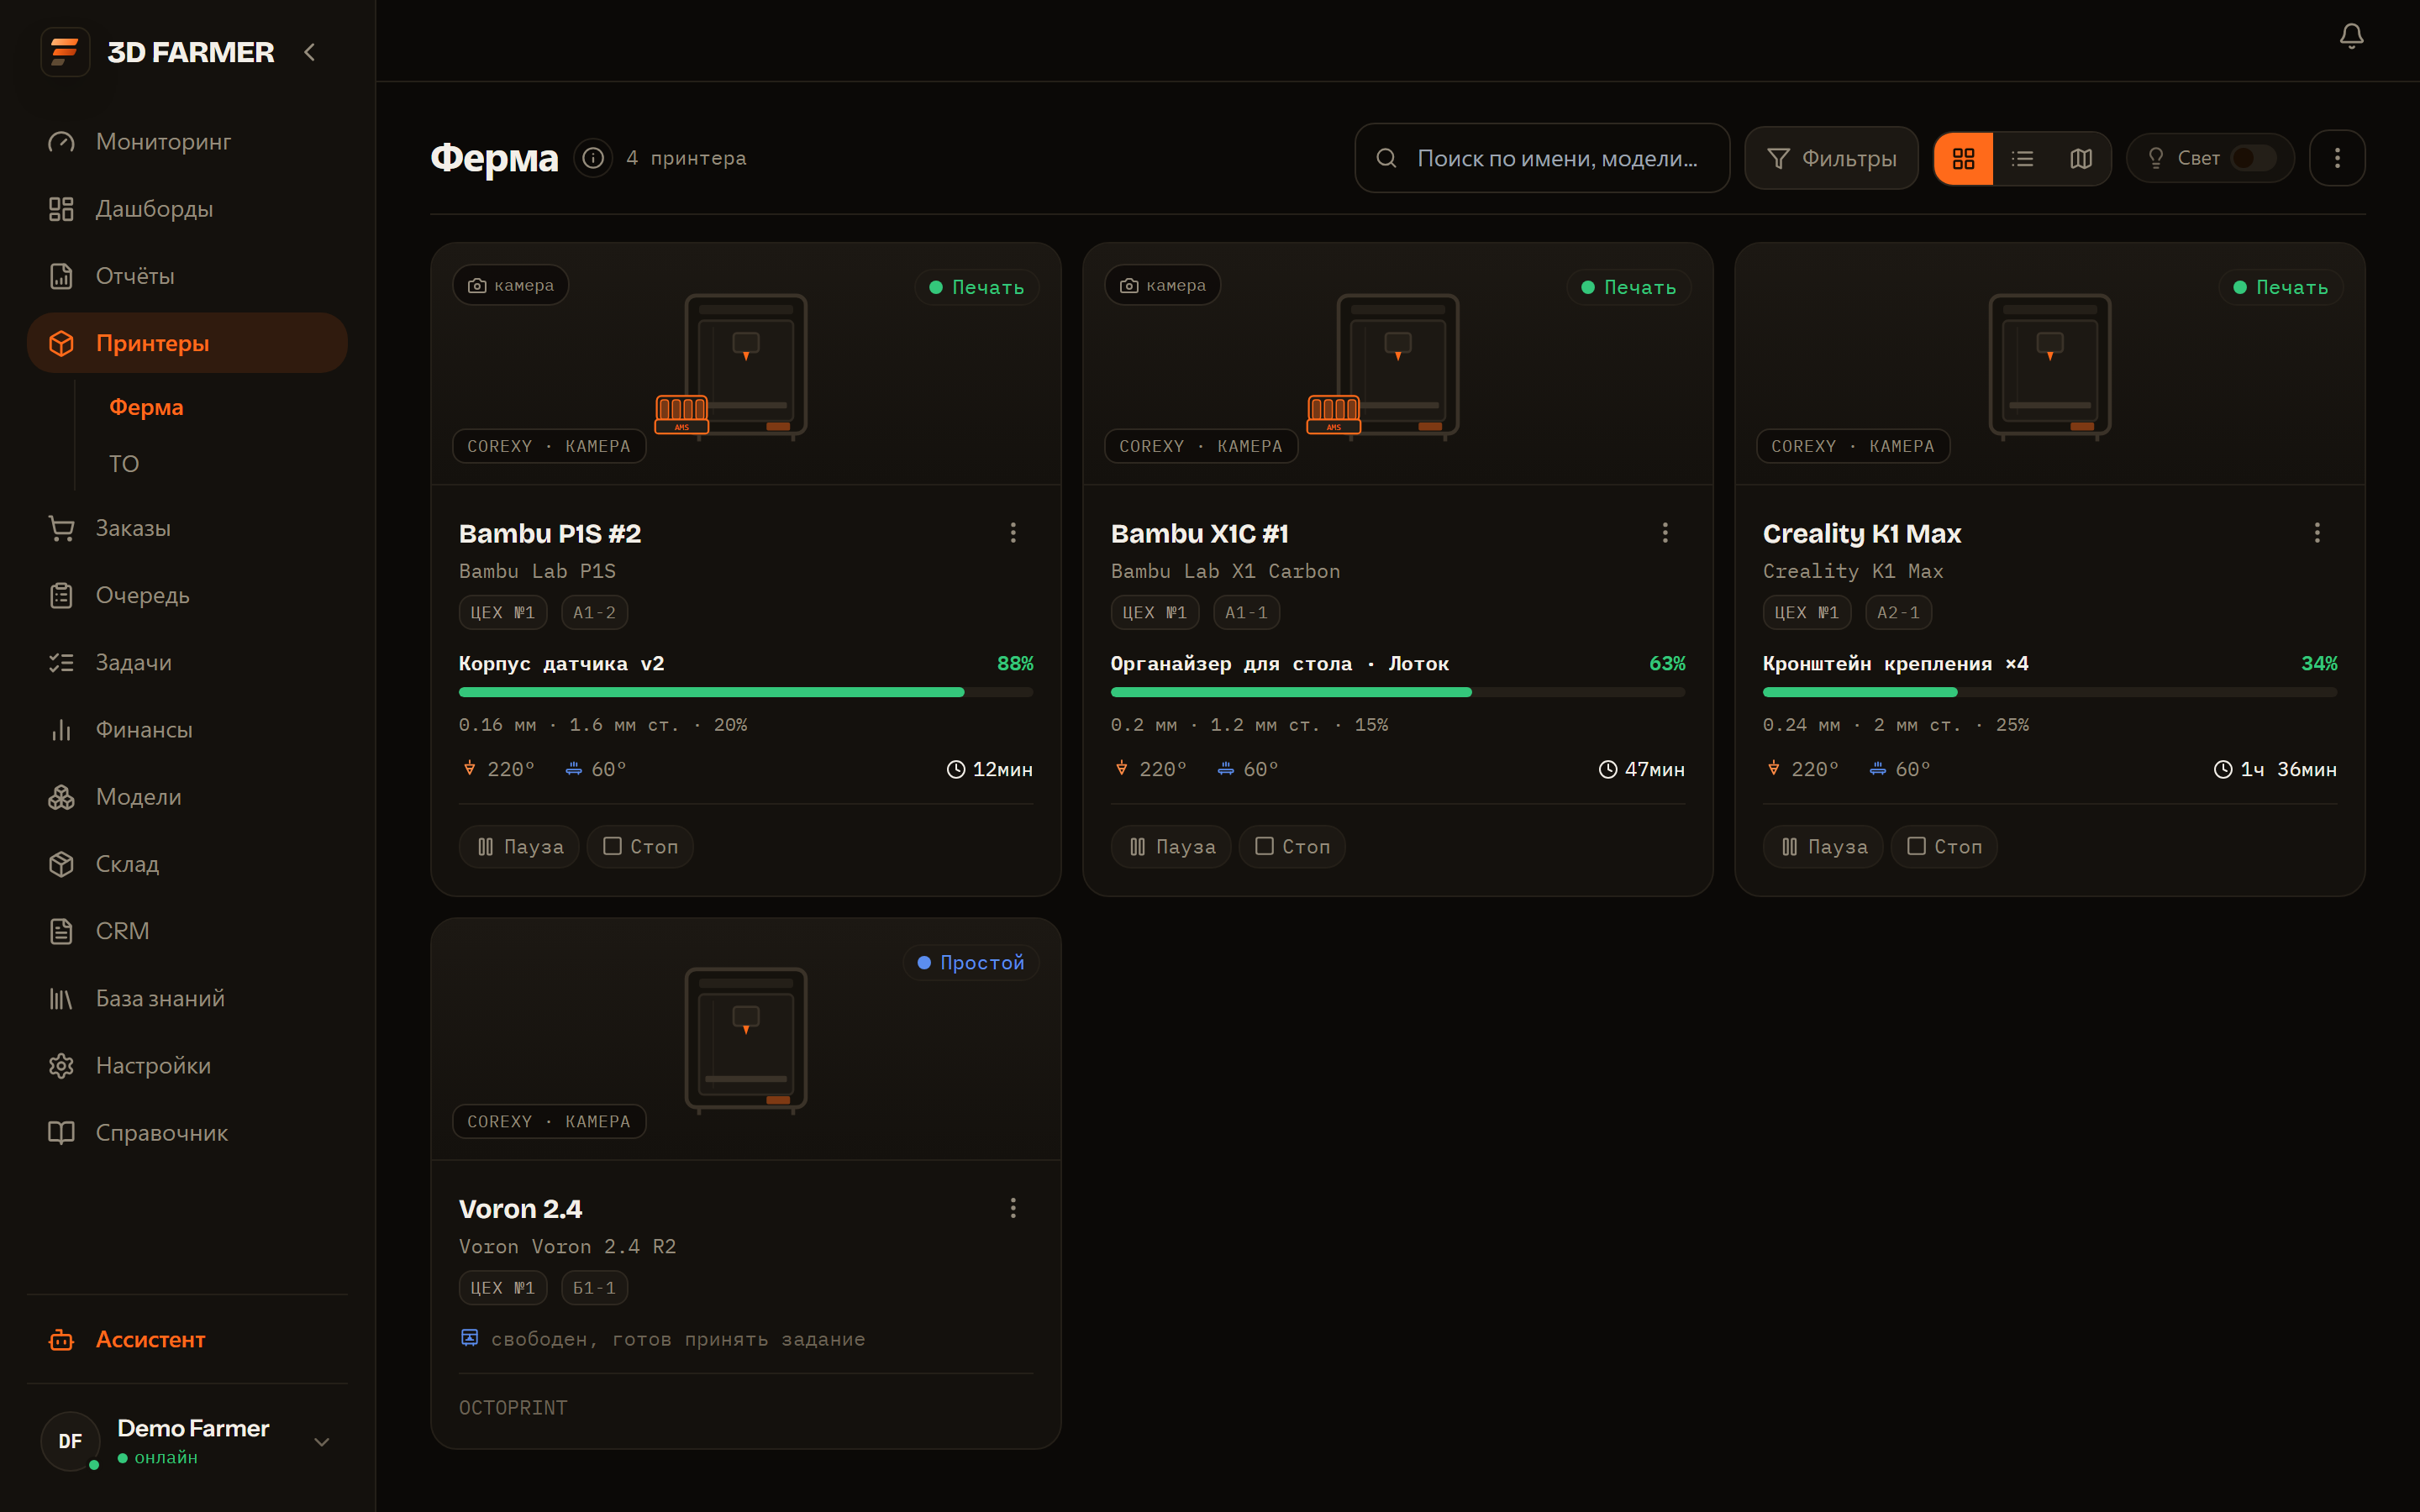Screen dimensions: 2420x1512
Task: Open Заказы in the sidebar
Action: (188, 528)
